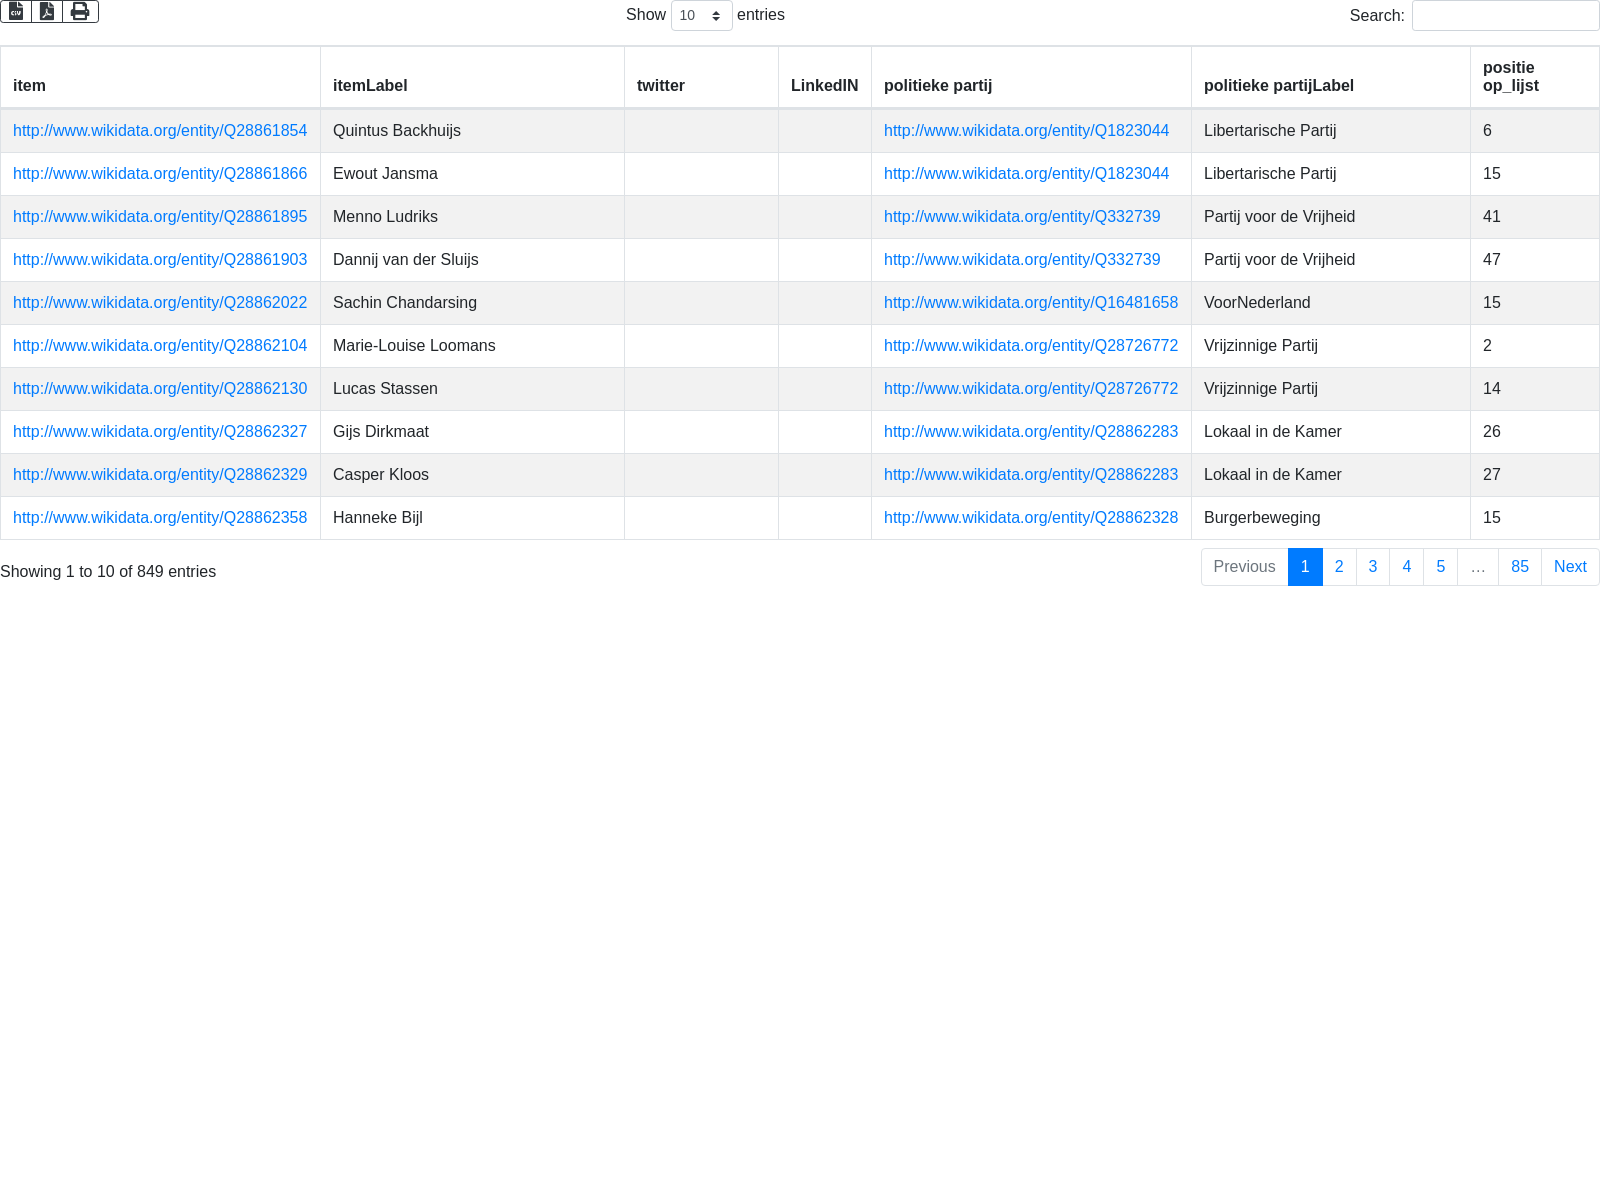Open party link Q1823044 in Quintus Backhuijs row
Image resolution: width=1600 pixels, height=1200 pixels.
(1026, 131)
